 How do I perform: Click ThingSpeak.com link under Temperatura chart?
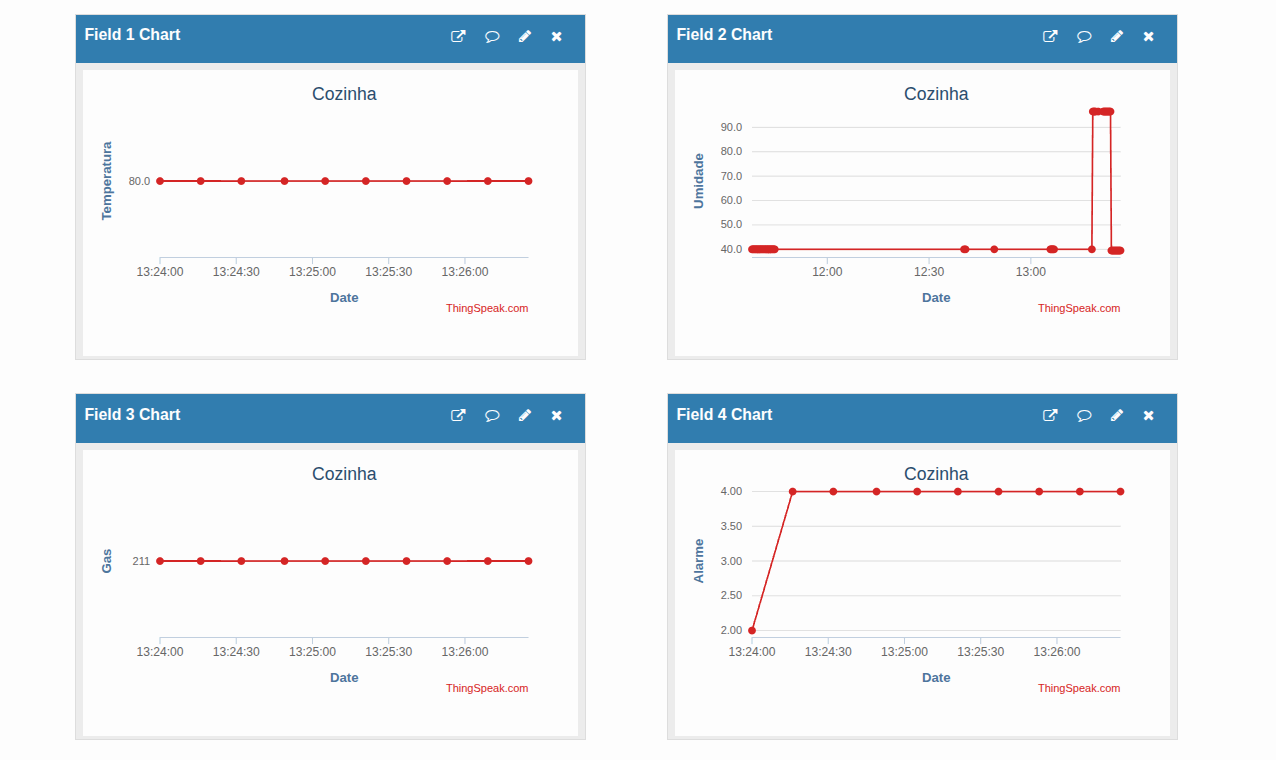click(x=487, y=308)
